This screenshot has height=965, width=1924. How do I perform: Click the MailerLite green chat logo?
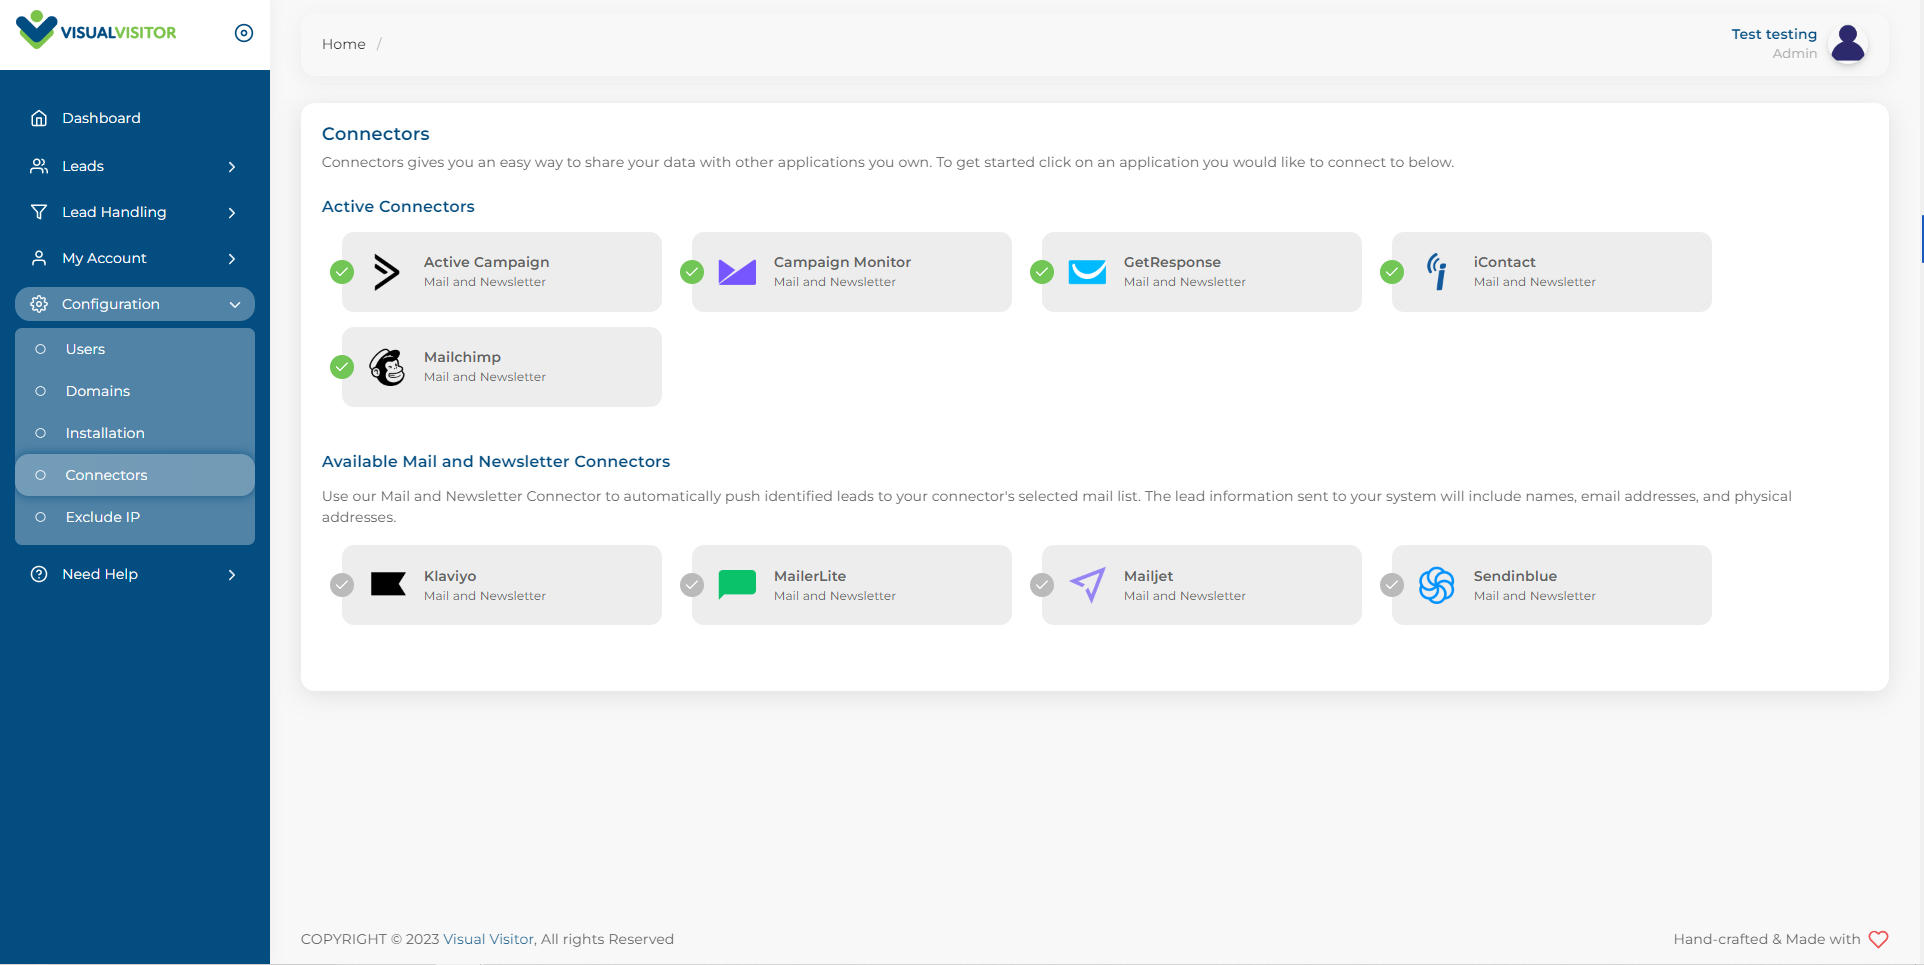(x=737, y=584)
